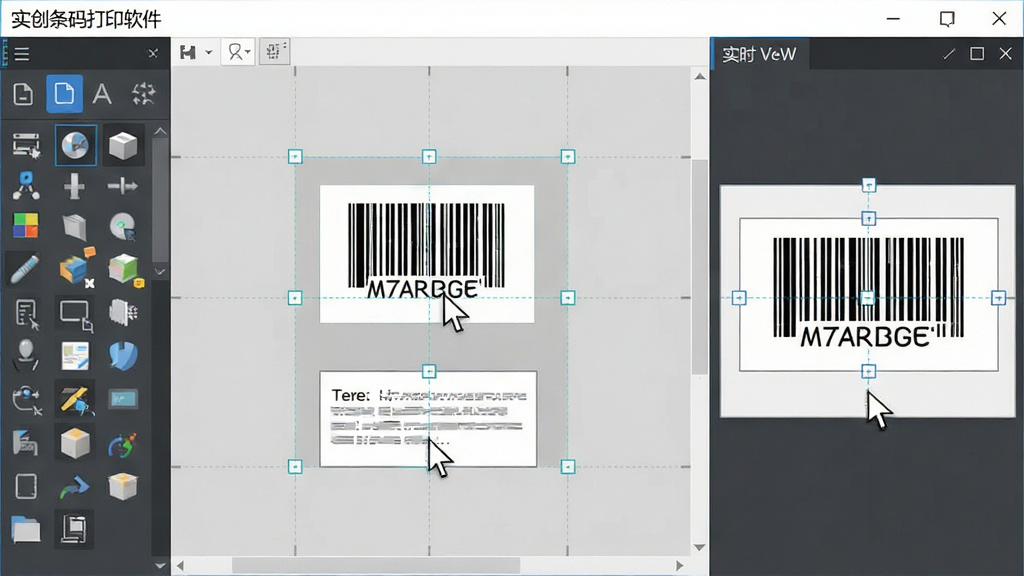The height and width of the screenshot is (576, 1024).
Task: Click the user rotate cycle icon
Action: coord(27,399)
